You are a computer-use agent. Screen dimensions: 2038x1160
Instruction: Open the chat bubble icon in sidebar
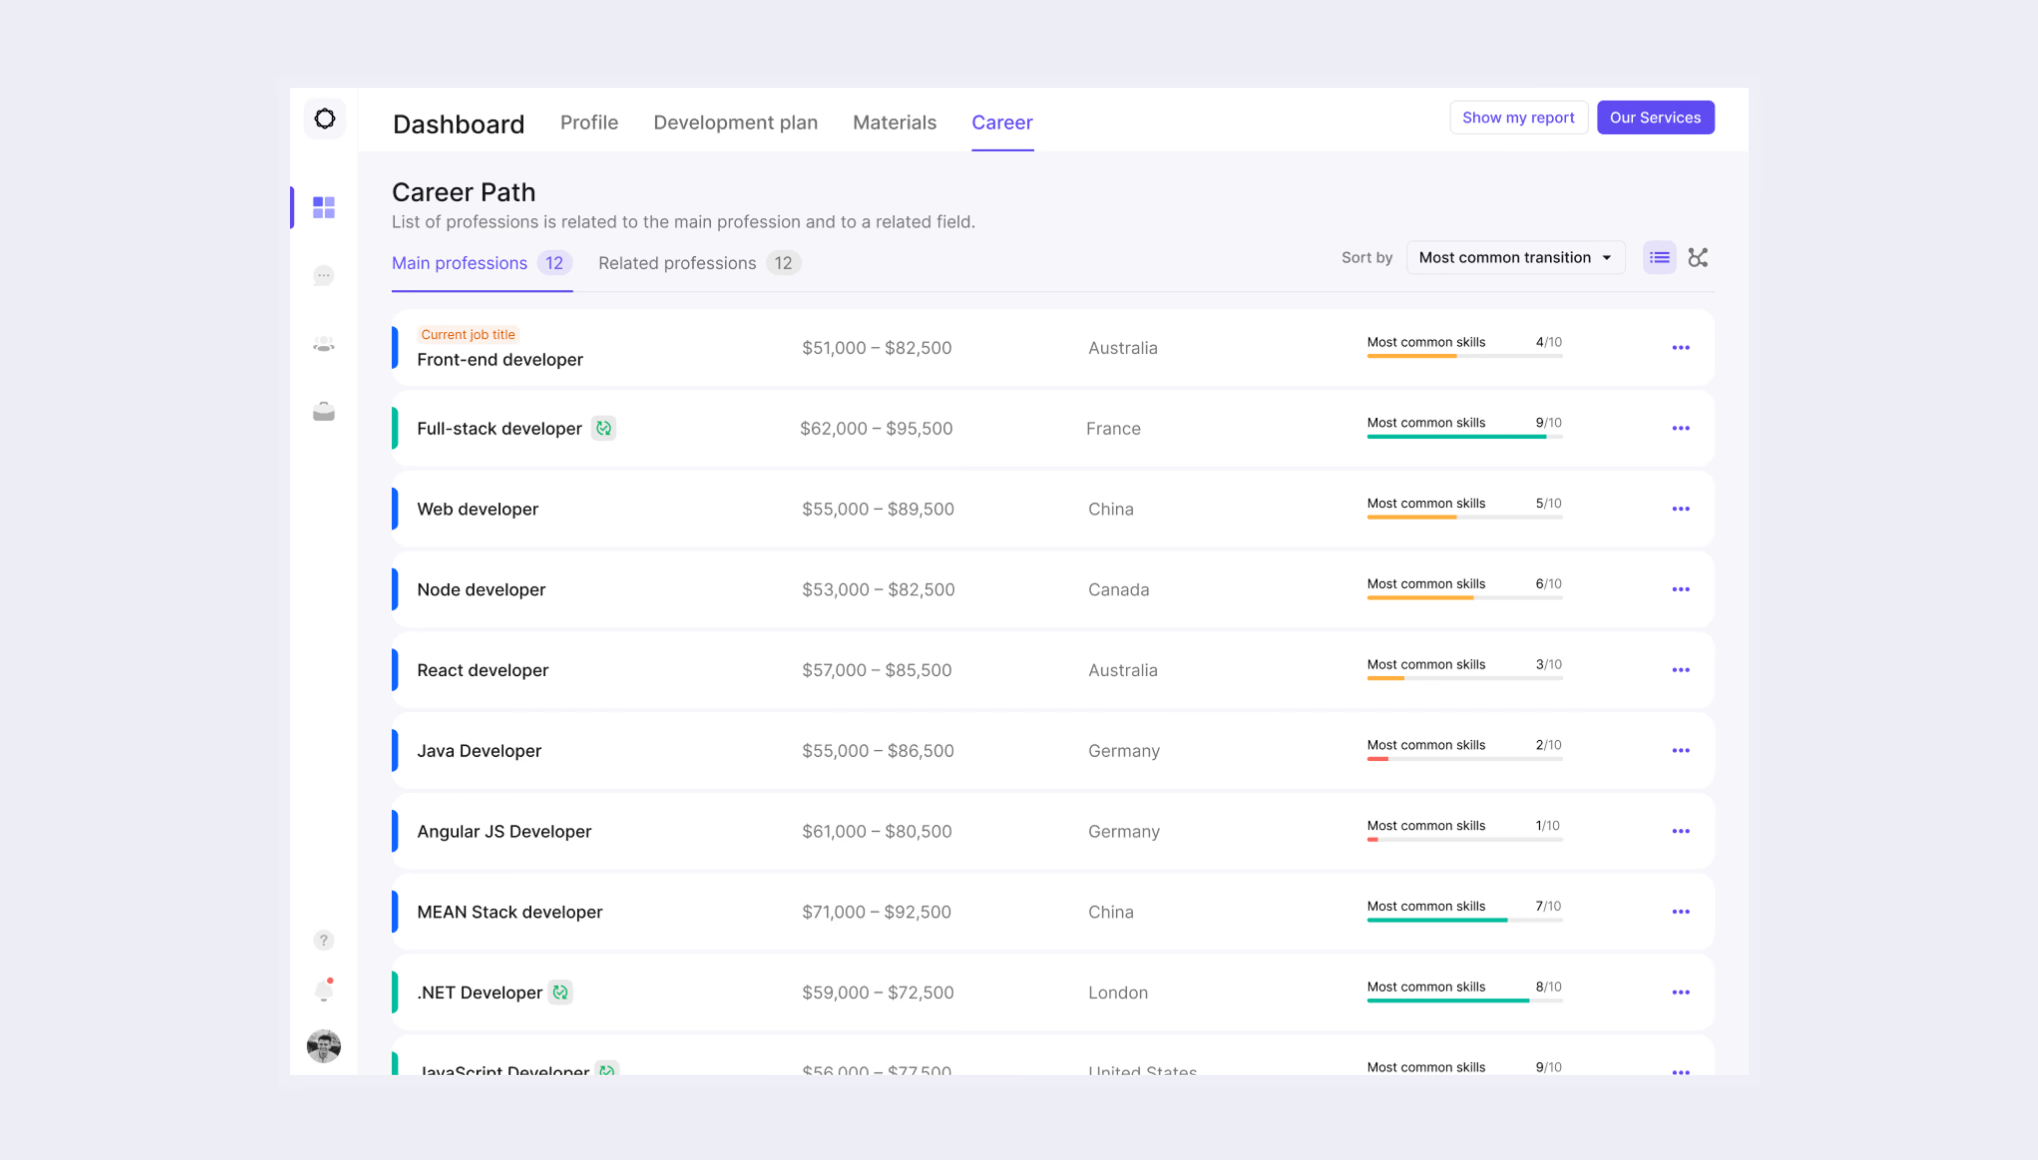(324, 275)
